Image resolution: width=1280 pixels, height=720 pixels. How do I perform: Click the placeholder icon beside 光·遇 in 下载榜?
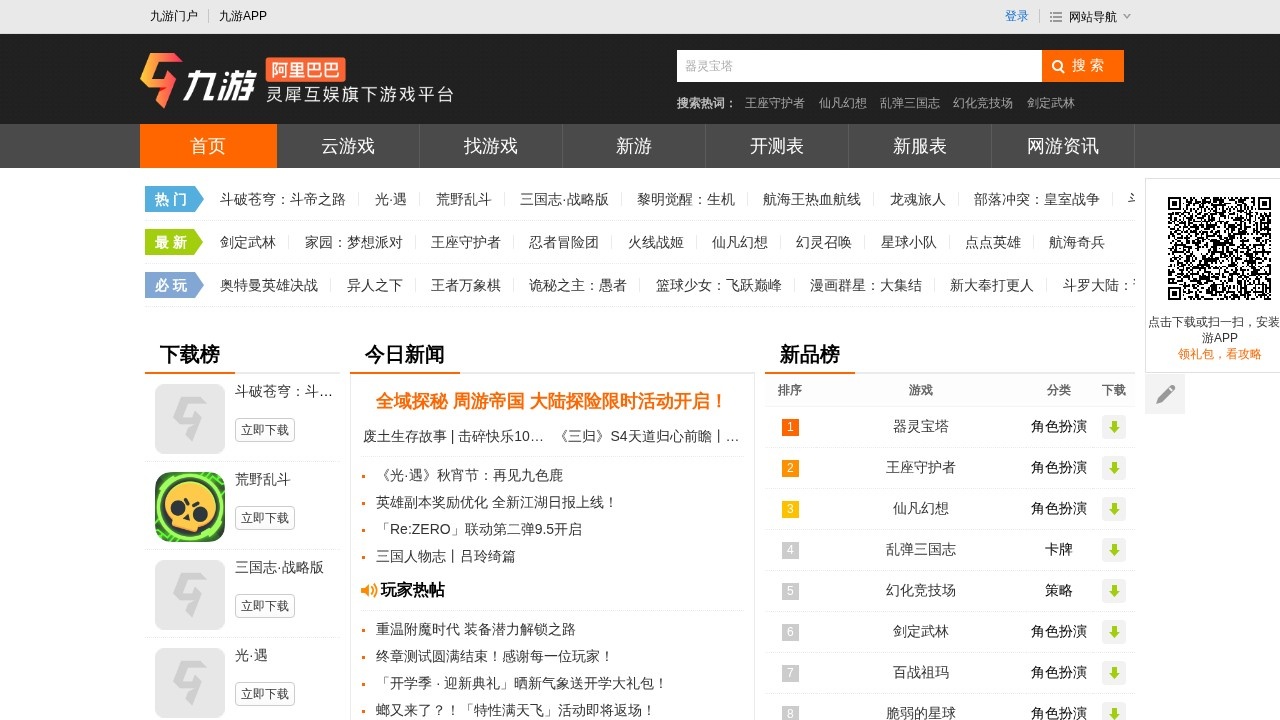coord(190,683)
